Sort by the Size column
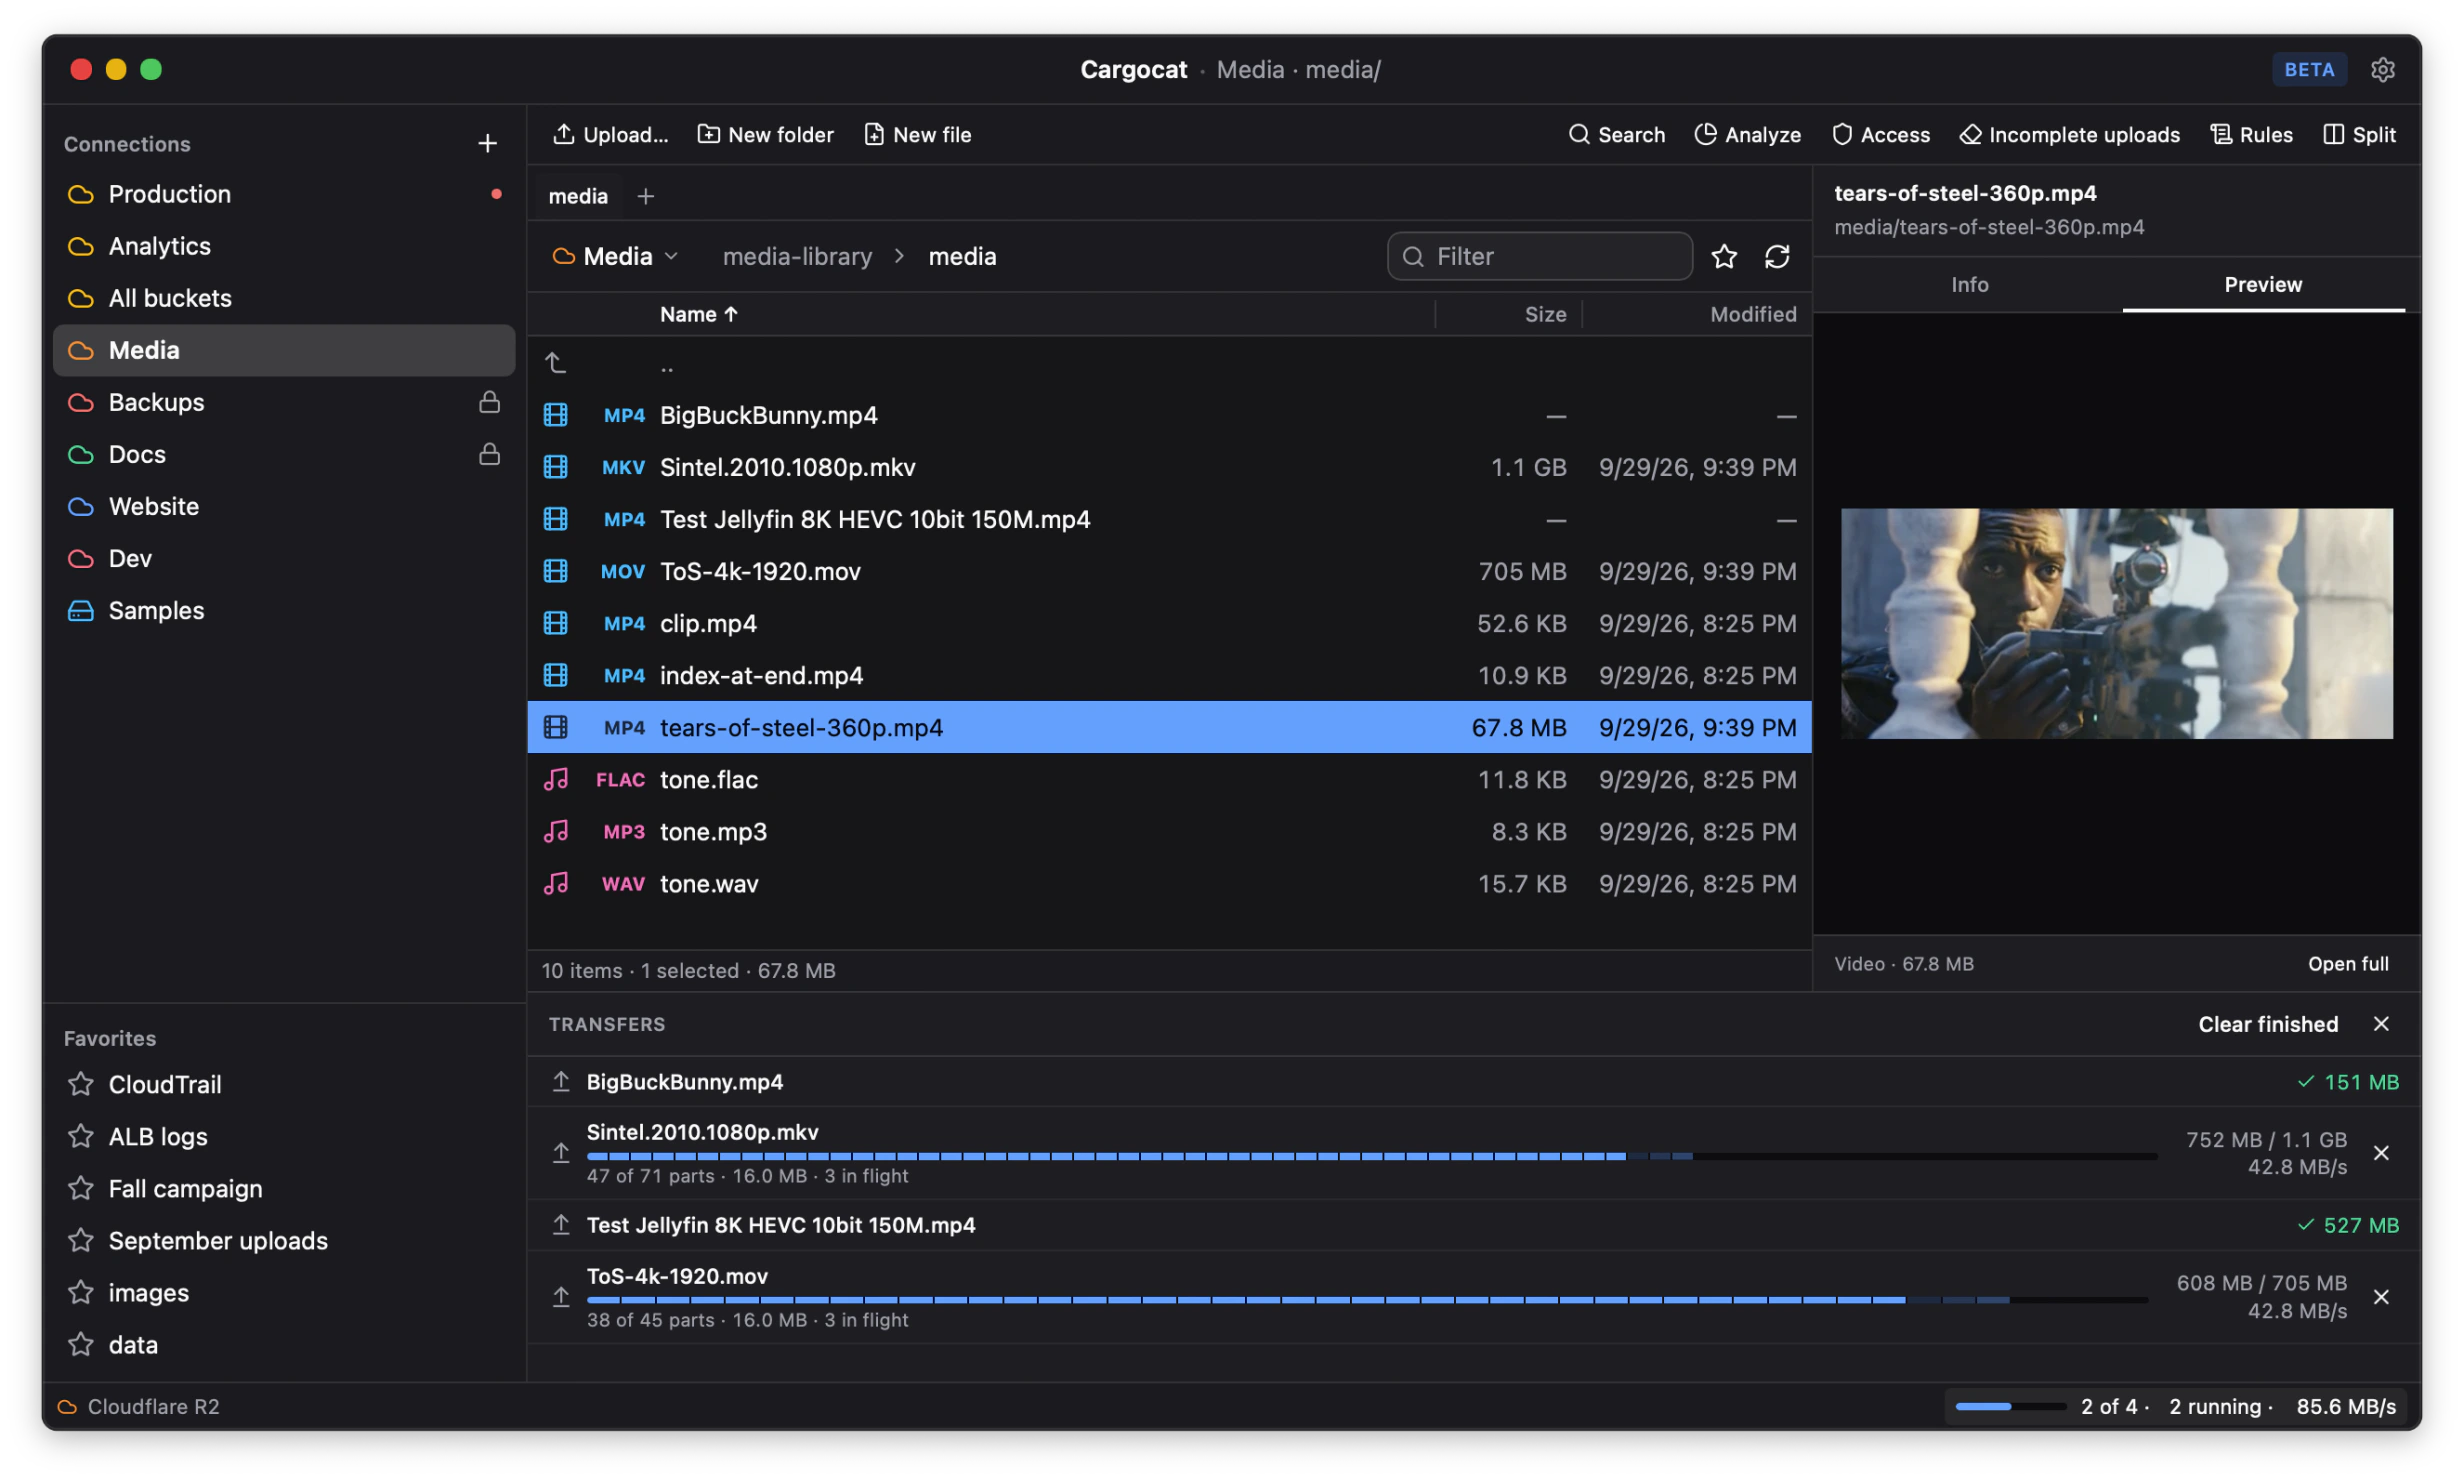This screenshot has width=2464, height=1480. 1544,314
